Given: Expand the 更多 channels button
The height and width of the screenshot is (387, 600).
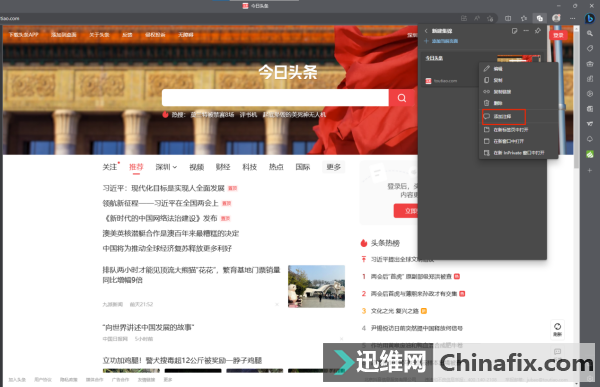Looking at the screenshot, I should [333, 167].
